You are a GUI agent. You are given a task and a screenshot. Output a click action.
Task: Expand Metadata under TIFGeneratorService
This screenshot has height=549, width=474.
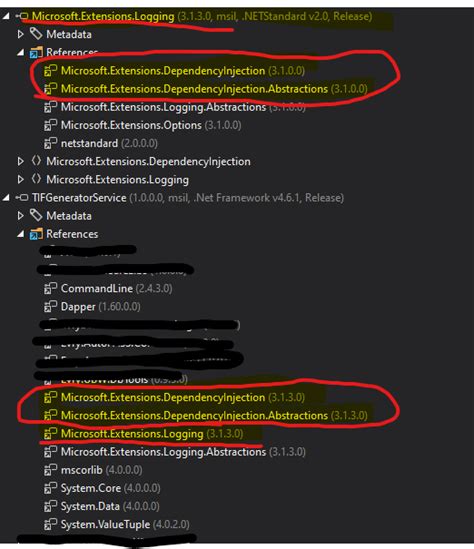coord(21,216)
